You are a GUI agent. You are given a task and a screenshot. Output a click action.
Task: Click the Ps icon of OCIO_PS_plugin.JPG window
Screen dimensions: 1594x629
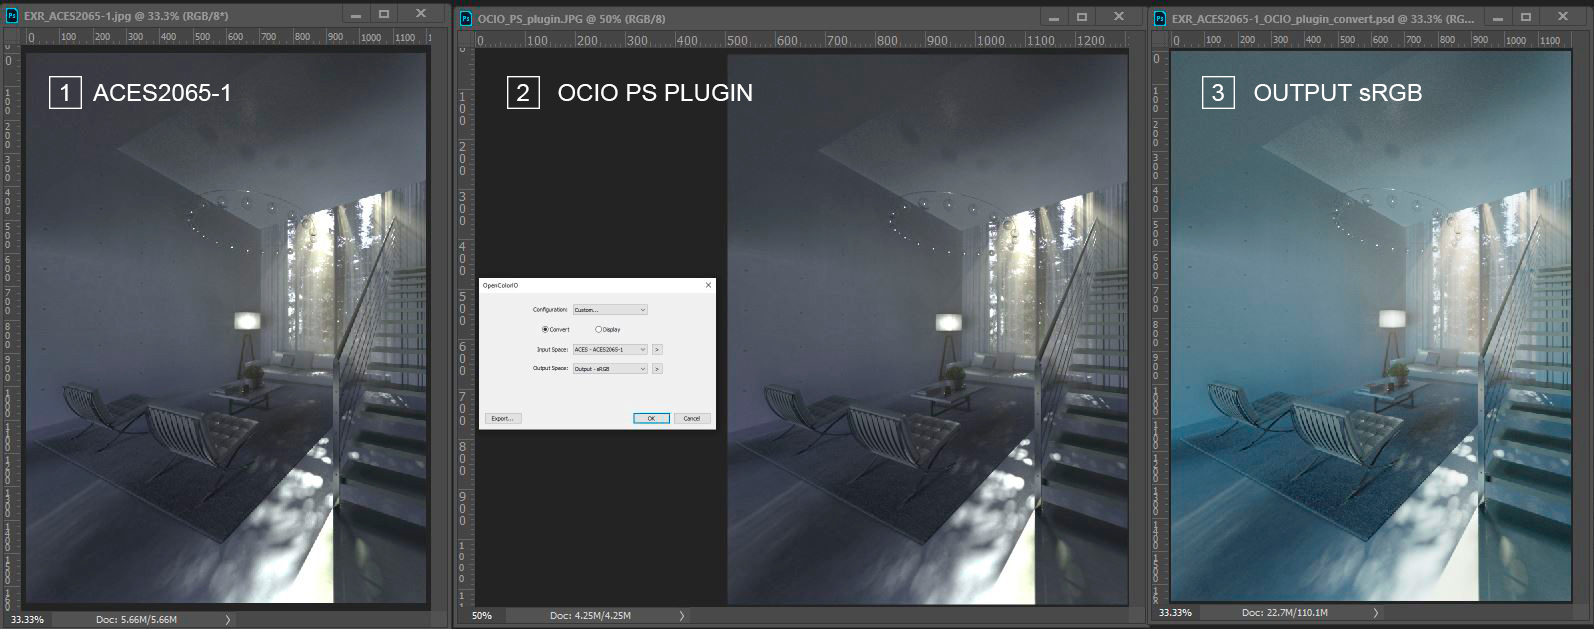pos(465,18)
